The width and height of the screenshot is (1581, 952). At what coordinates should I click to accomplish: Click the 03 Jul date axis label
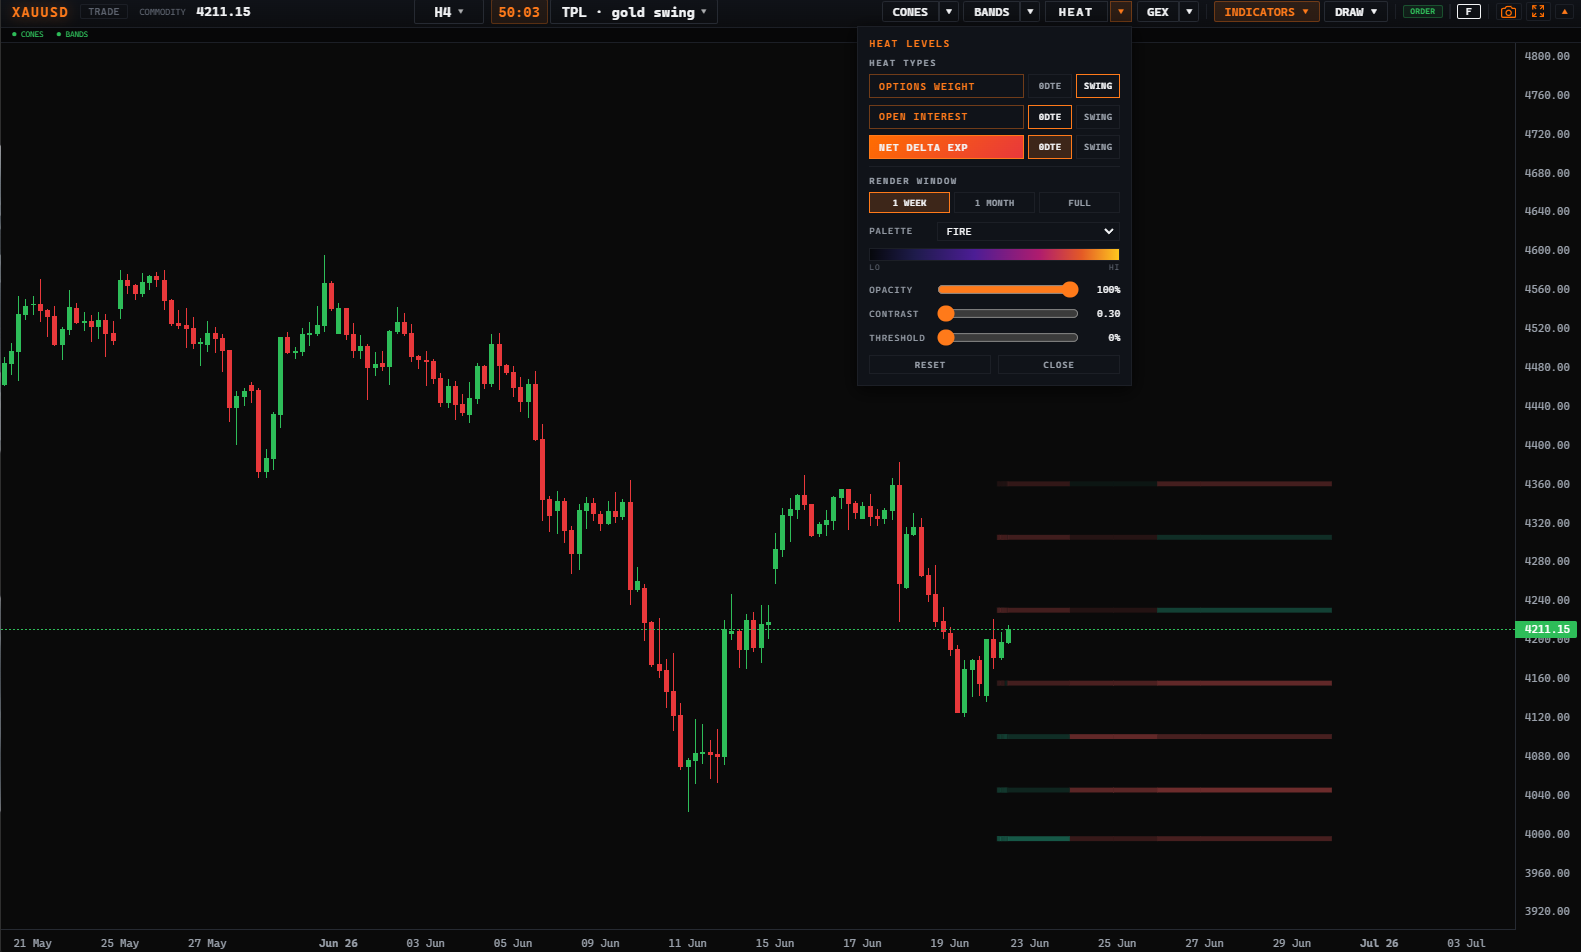coord(1466,943)
